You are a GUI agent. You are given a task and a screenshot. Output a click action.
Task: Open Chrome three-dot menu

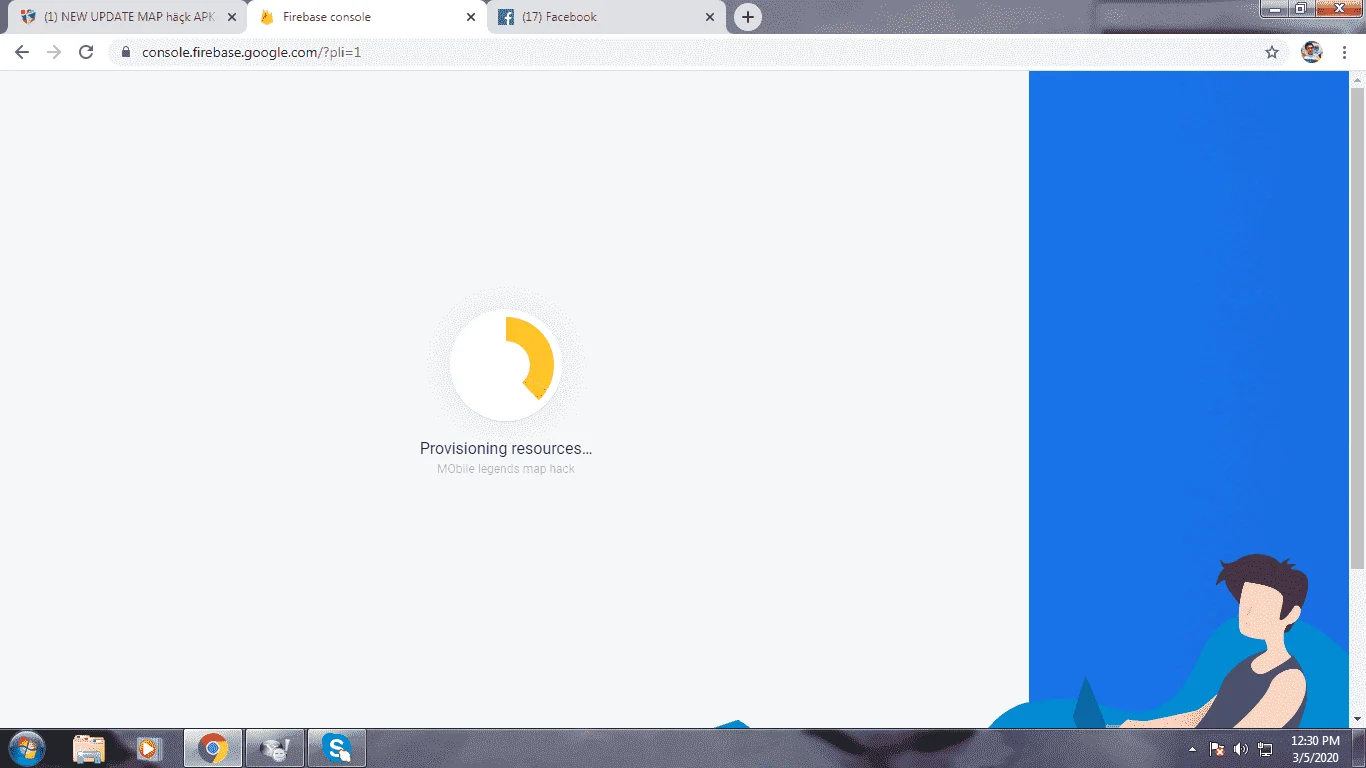pyautogui.click(x=1345, y=52)
